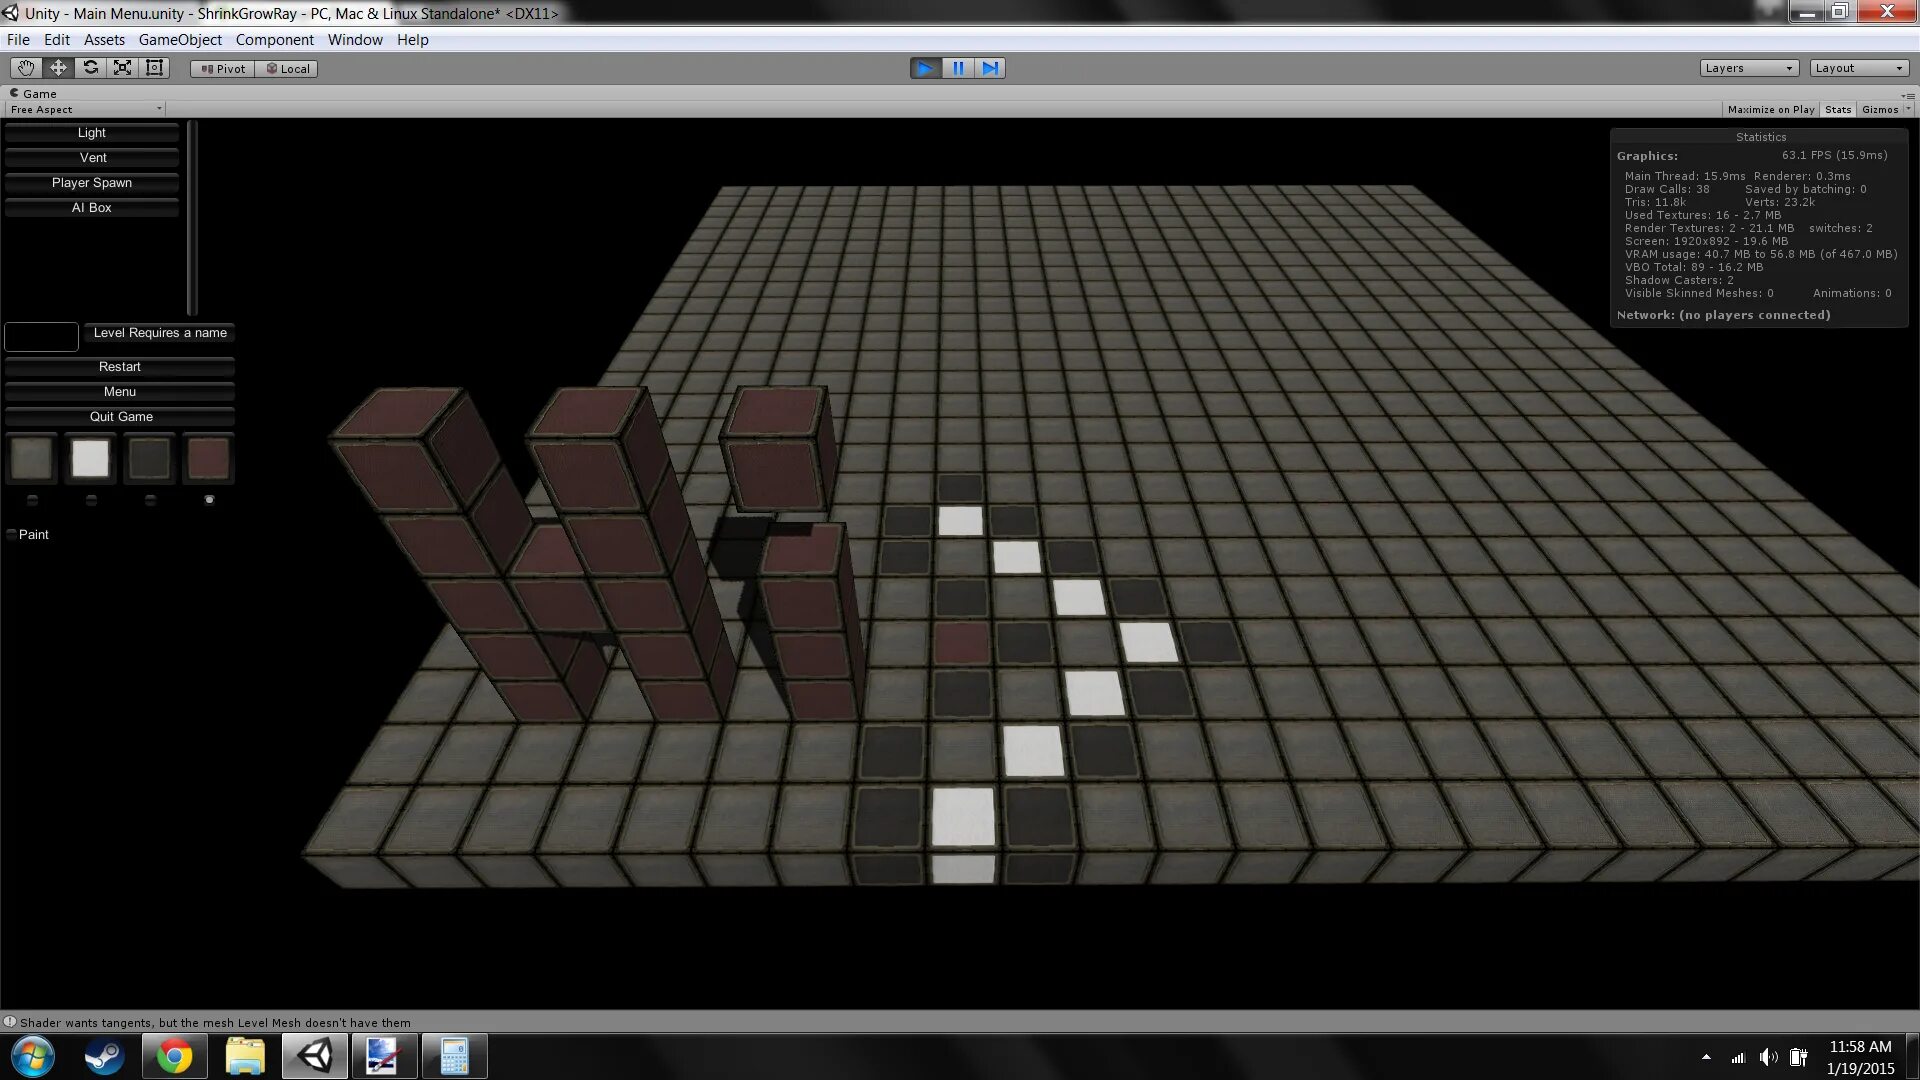Click the Step button to advance frame

(989, 67)
